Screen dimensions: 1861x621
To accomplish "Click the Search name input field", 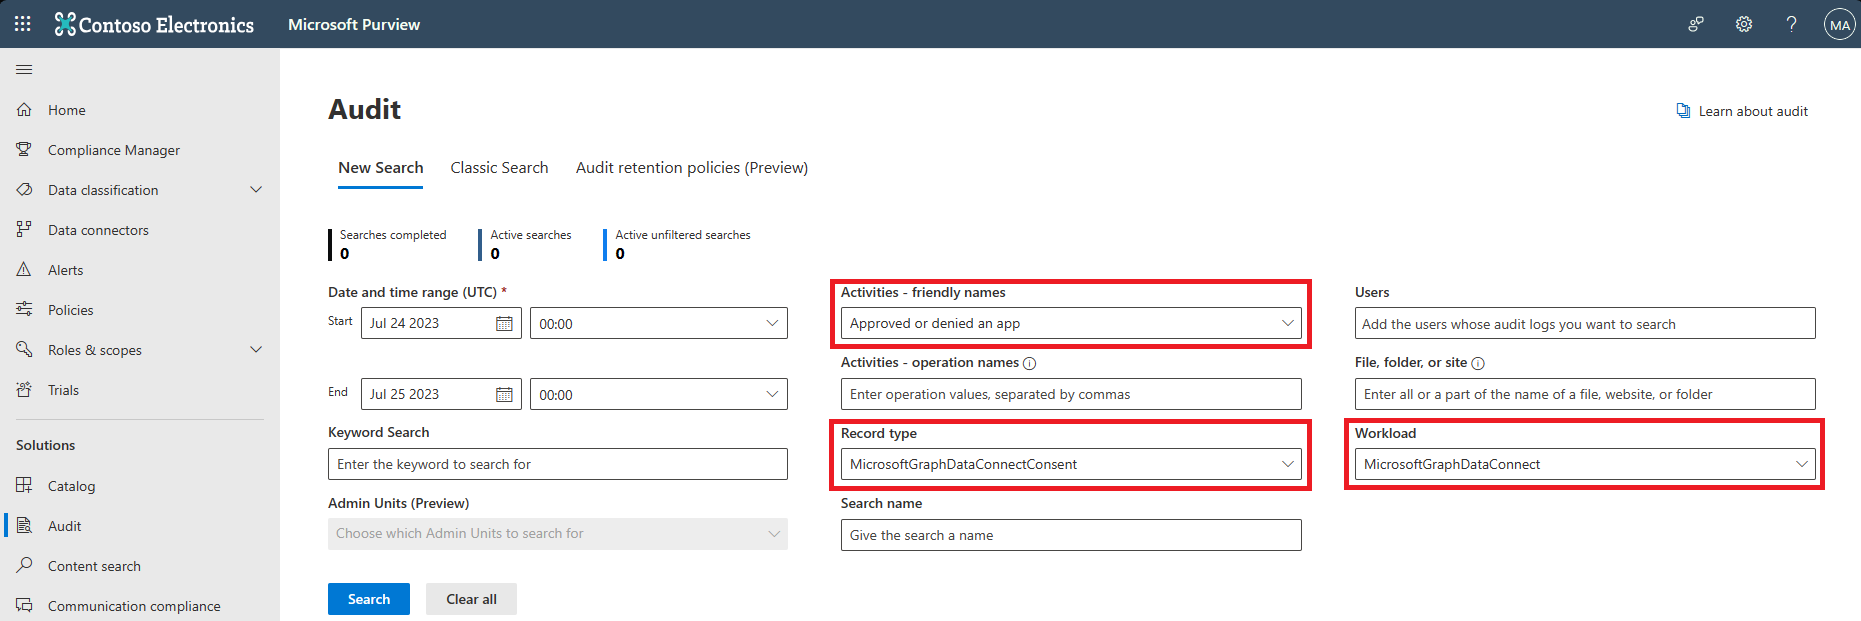I will [1071, 535].
